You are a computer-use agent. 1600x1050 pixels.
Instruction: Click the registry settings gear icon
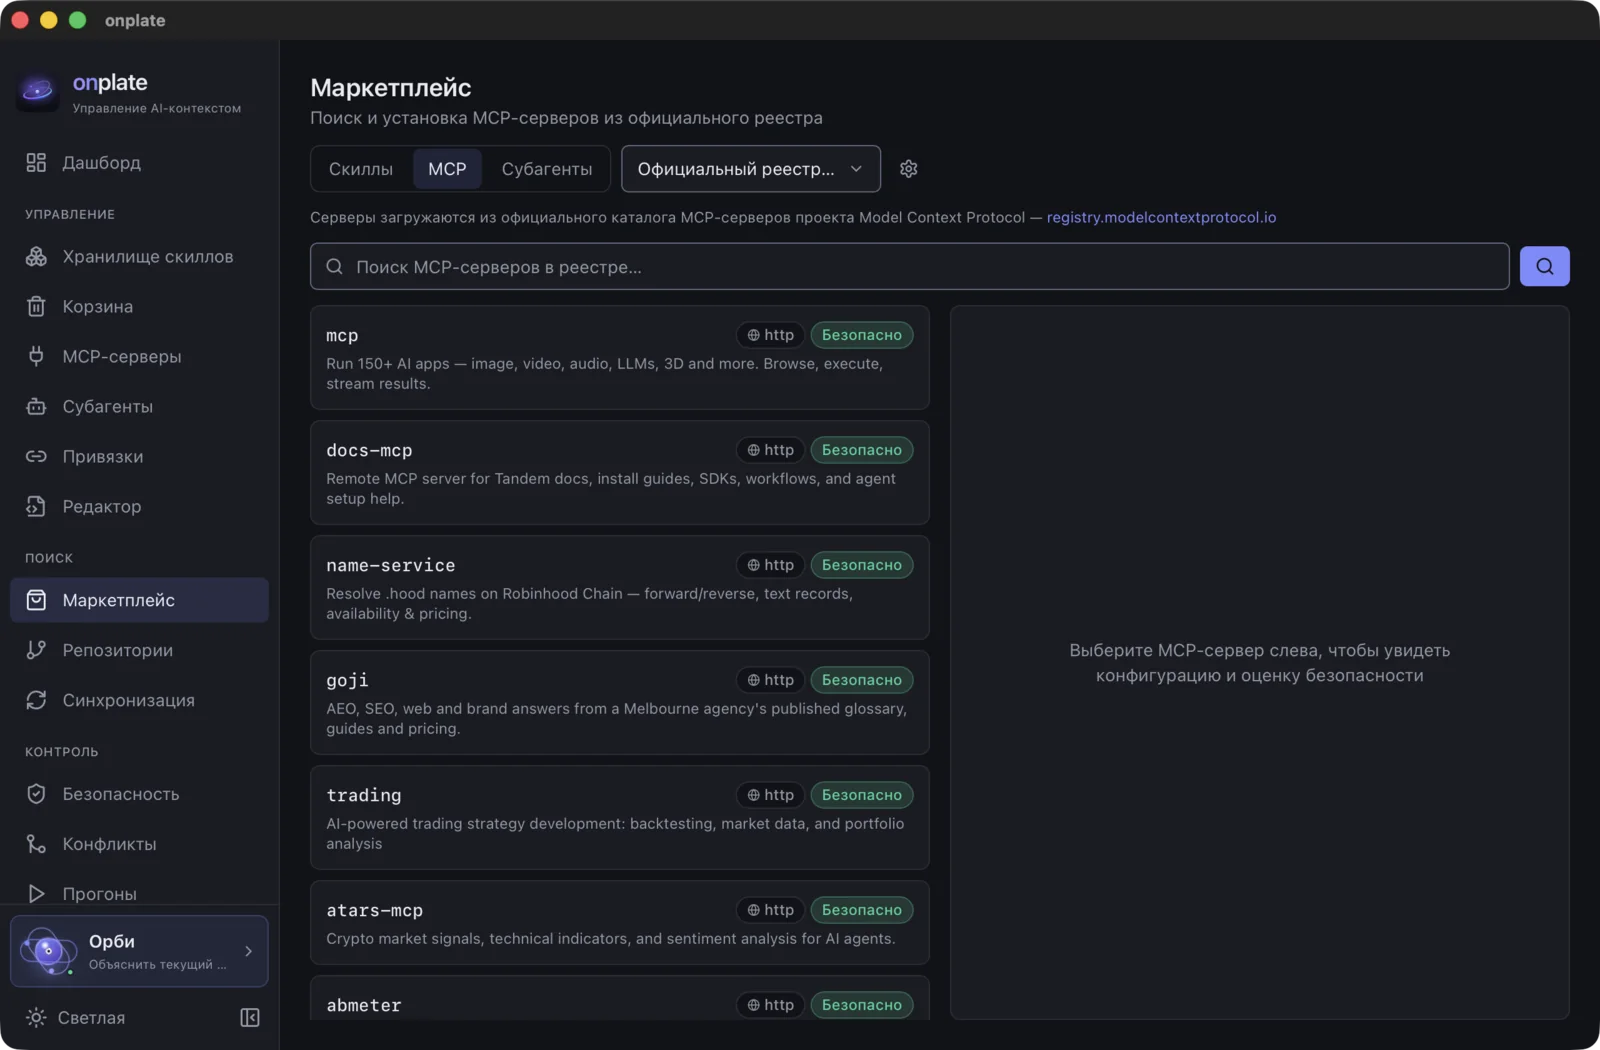908,169
